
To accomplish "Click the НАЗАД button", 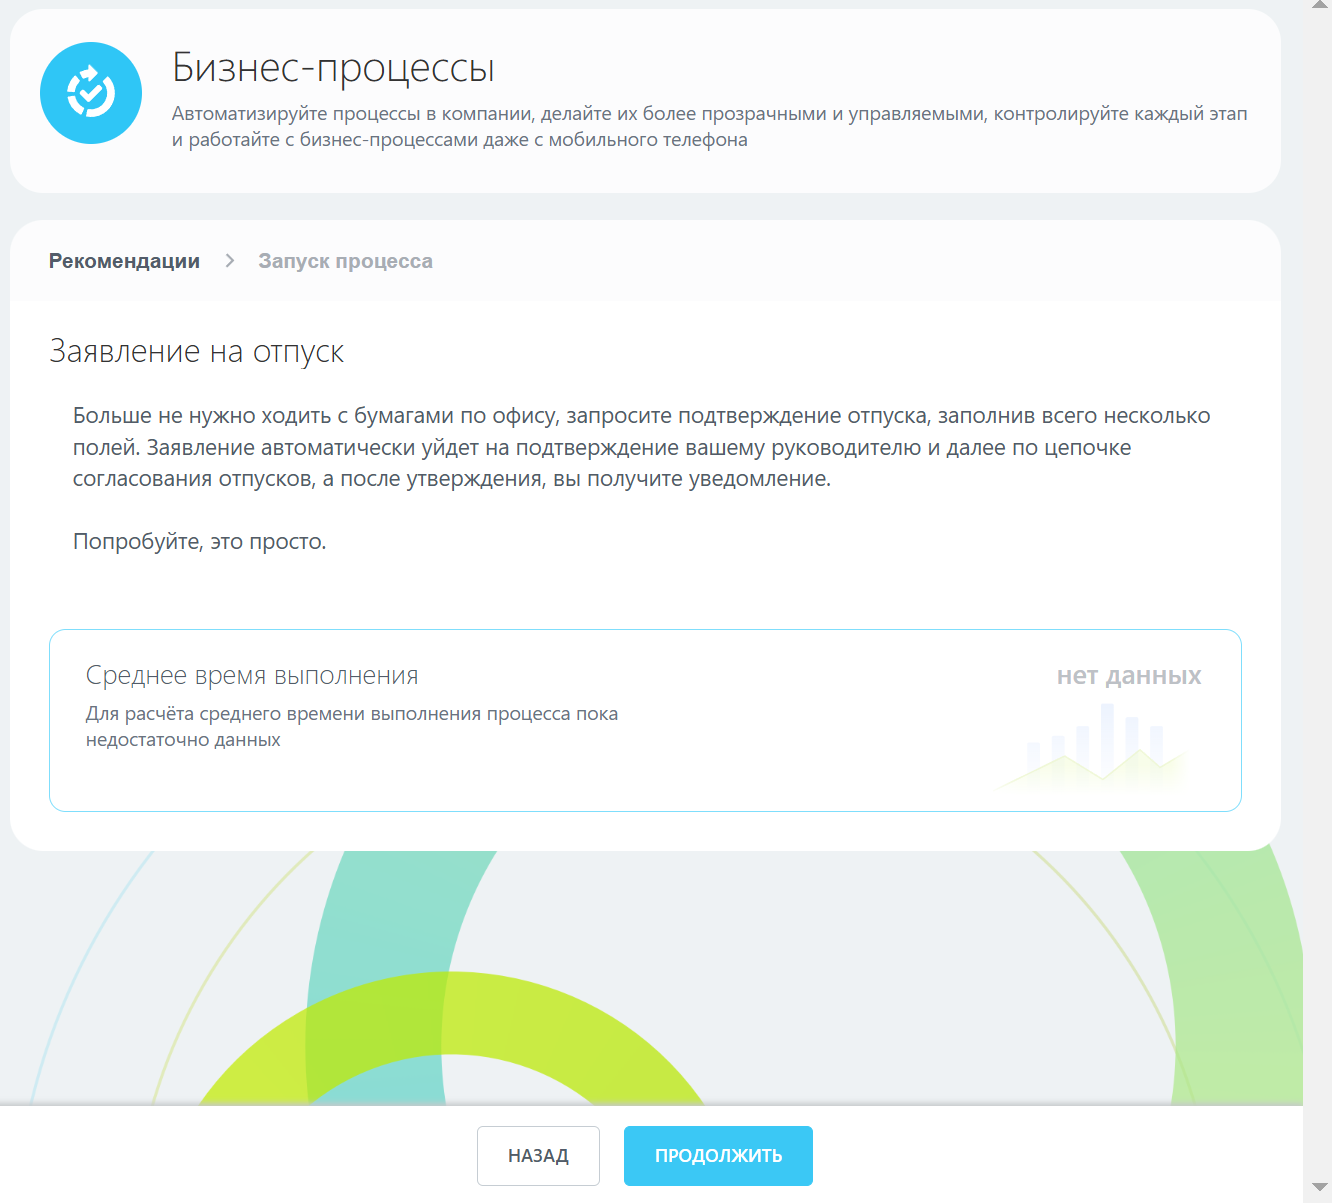I will pos(538,1156).
